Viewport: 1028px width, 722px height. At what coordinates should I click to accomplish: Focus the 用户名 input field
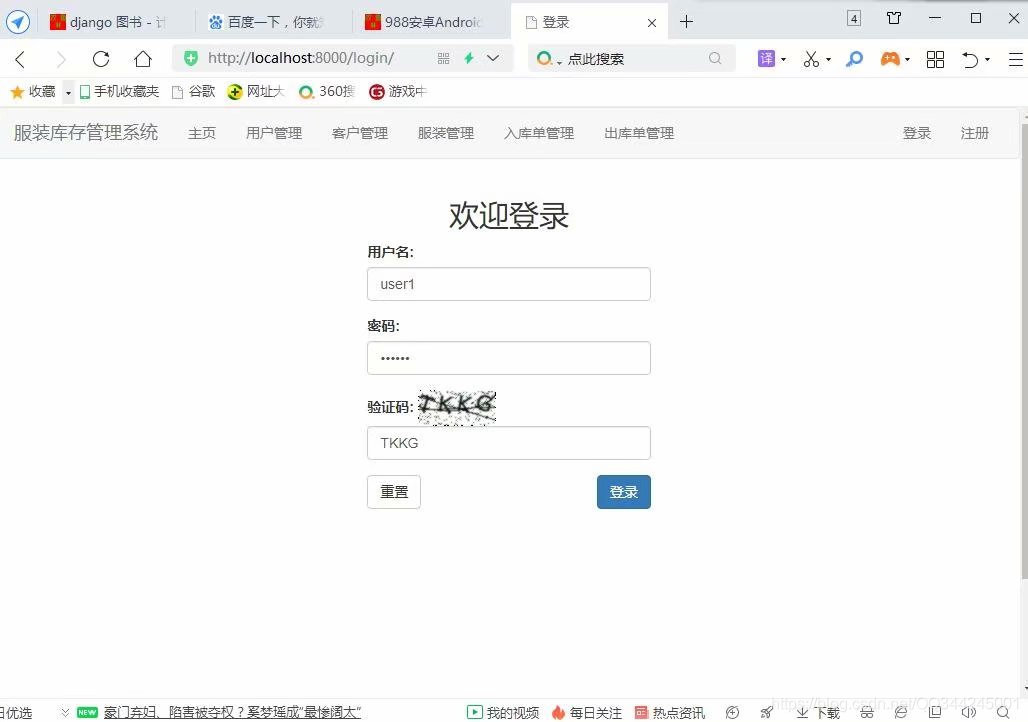pyautogui.click(x=509, y=284)
